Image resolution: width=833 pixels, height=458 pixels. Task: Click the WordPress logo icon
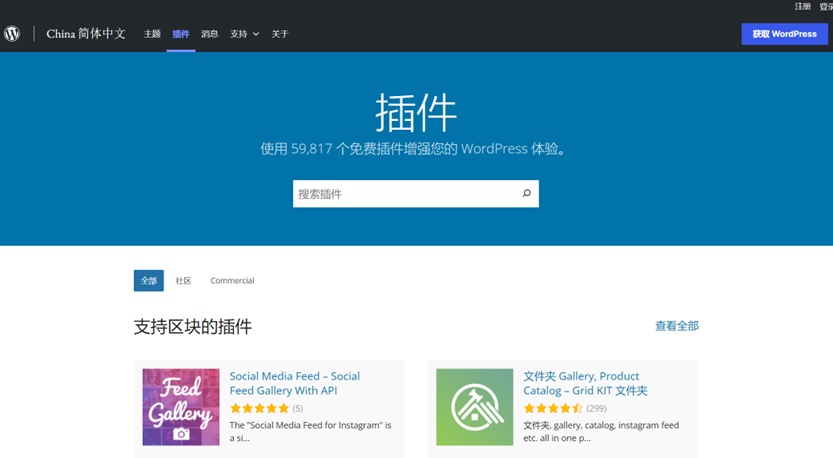(x=12, y=33)
